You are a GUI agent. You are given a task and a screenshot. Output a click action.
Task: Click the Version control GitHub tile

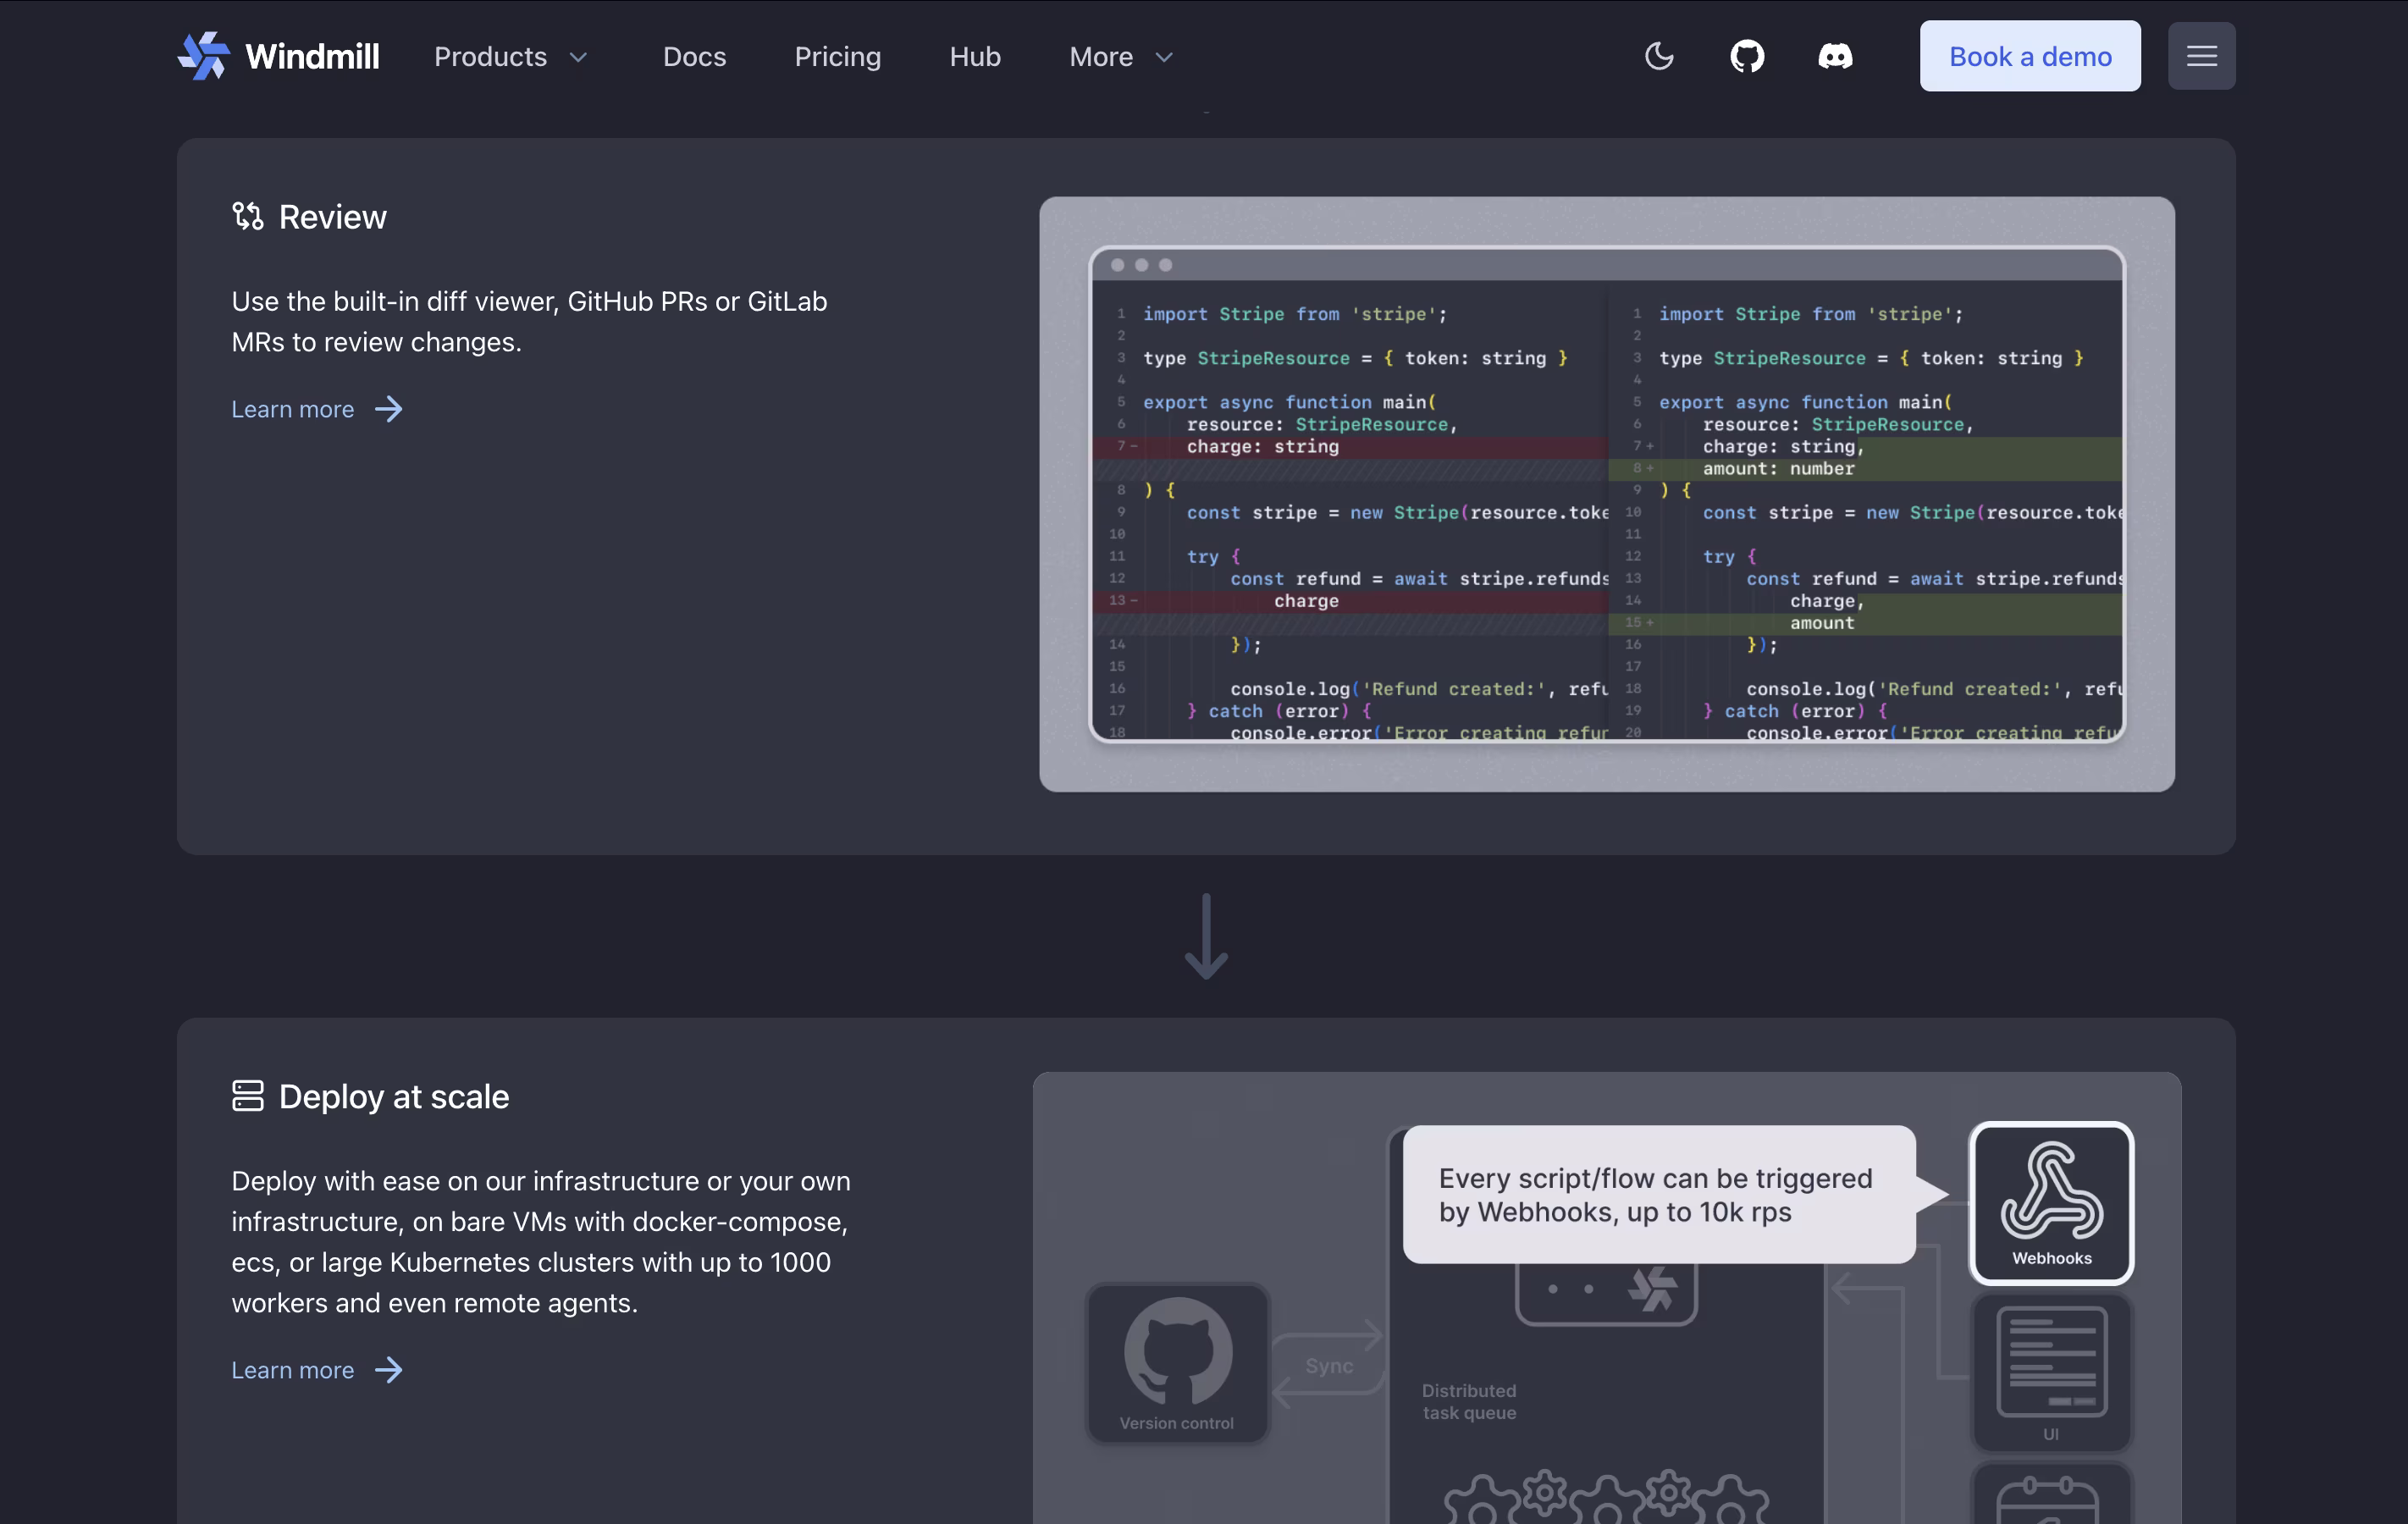pyautogui.click(x=1177, y=1363)
